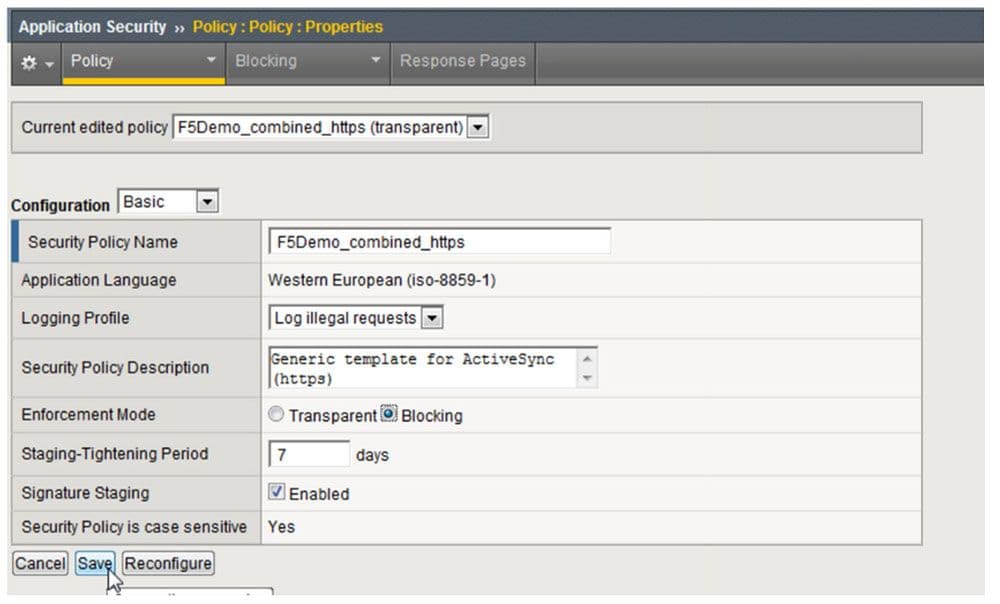
Task: Switch to the Response Pages tab
Action: (x=462, y=61)
